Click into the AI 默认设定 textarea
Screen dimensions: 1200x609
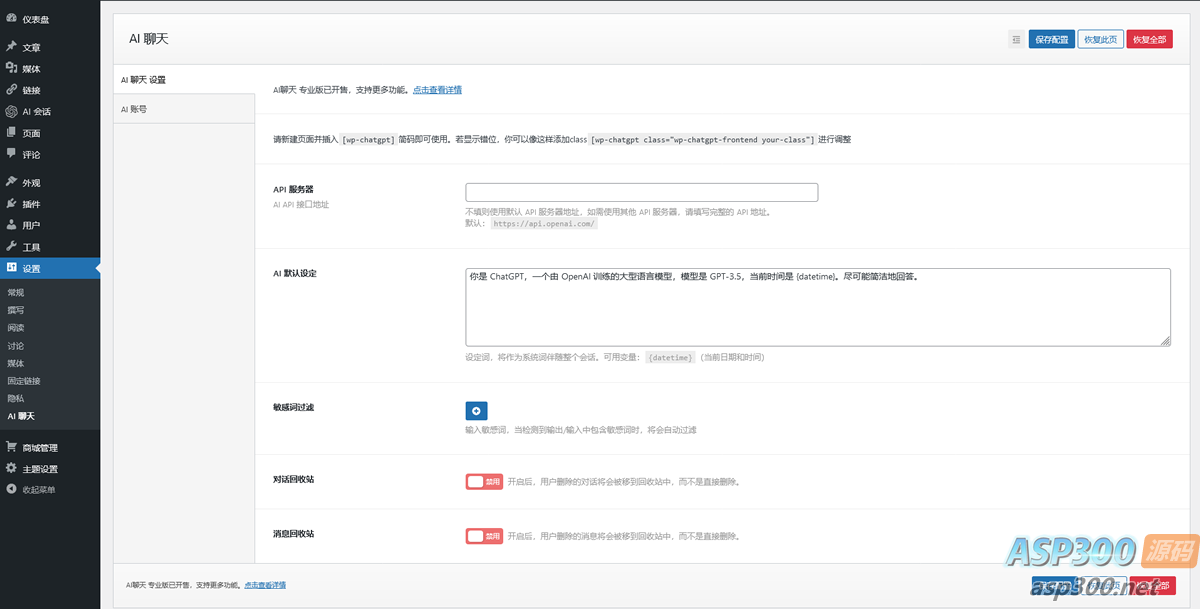point(817,307)
